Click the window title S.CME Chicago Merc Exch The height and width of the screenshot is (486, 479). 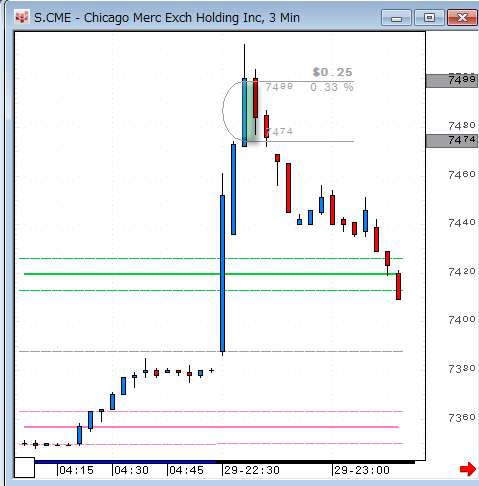pyautogui.click(x=167, y=18)
